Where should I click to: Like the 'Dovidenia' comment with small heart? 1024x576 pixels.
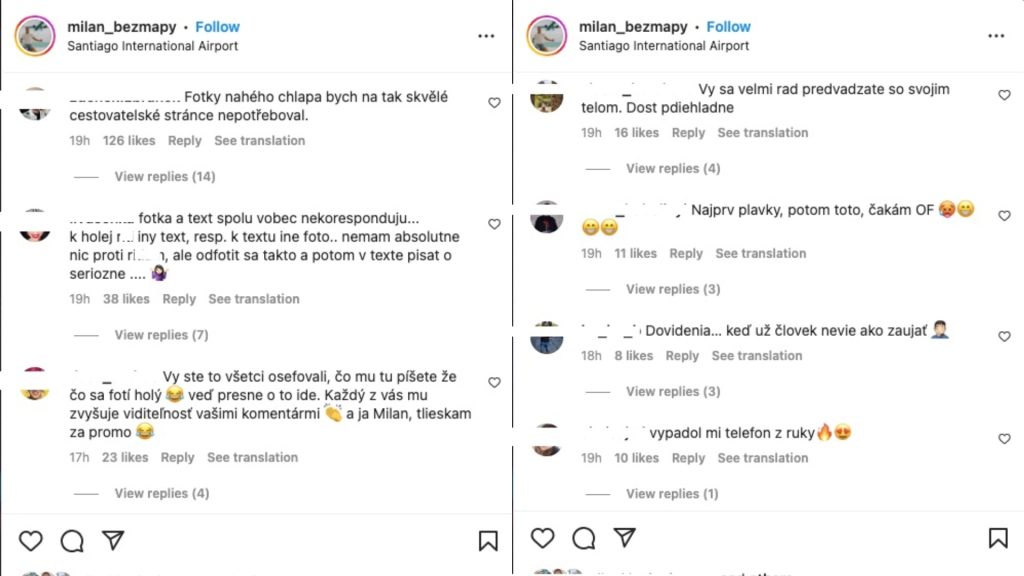click(1005, 337)
